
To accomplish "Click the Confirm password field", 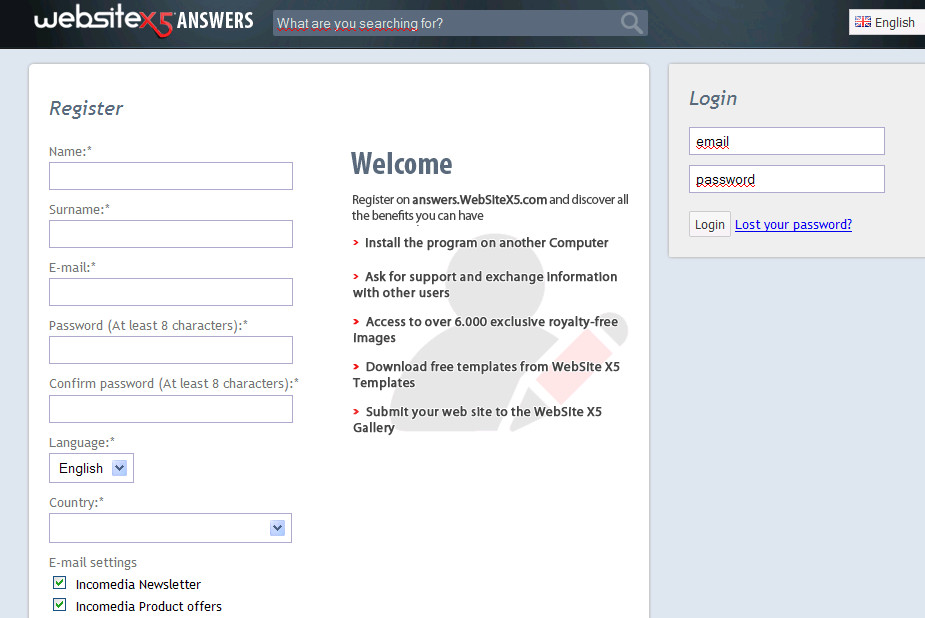I will tap(170, 409).
